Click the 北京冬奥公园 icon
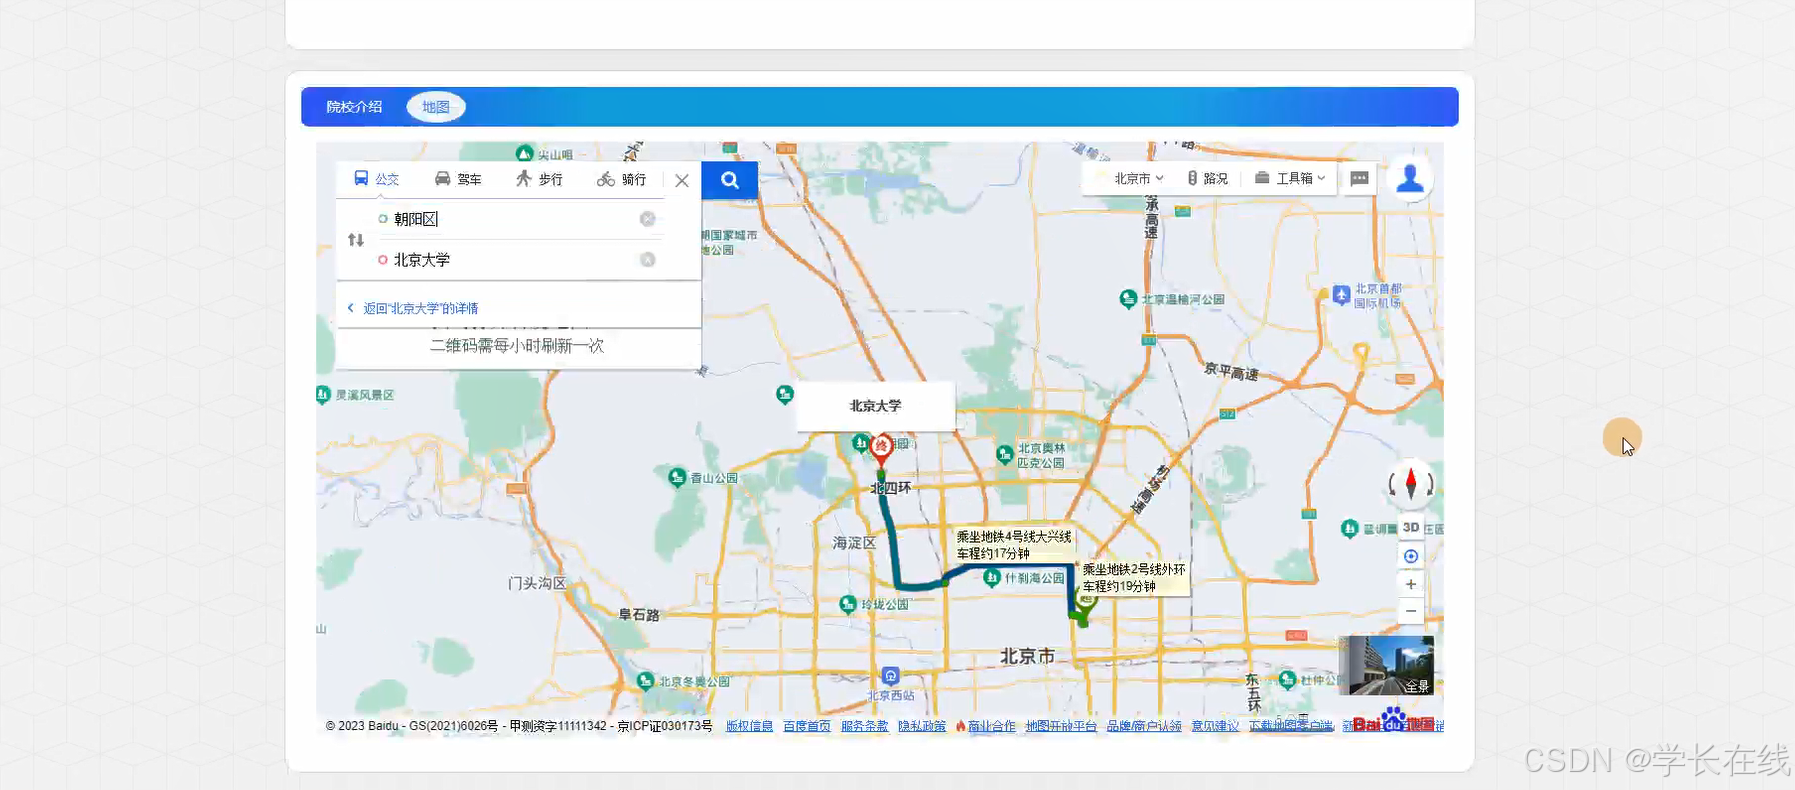The width and height of the screenshot is (1795, 790). [645, 681]
